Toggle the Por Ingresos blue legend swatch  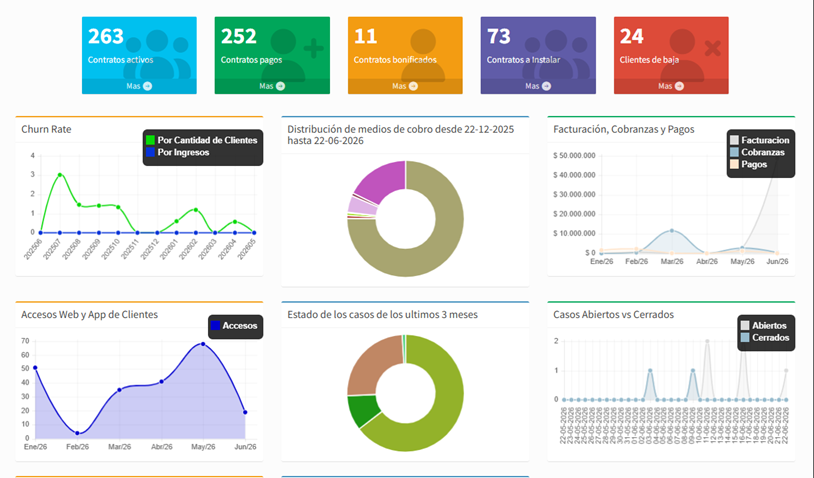[151, 153]
